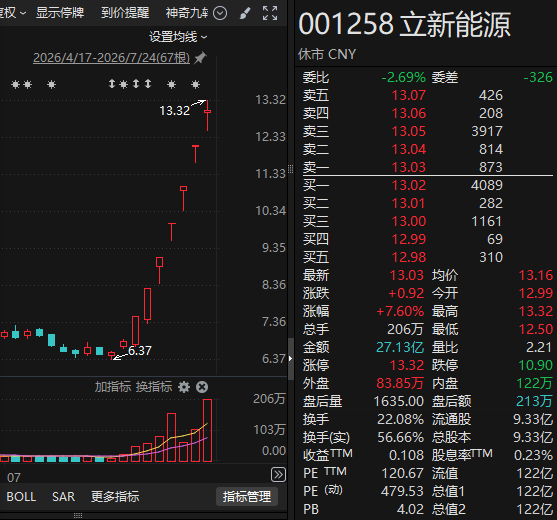
Task: Close the volume indicator panel
Action: tap(202, 387)
